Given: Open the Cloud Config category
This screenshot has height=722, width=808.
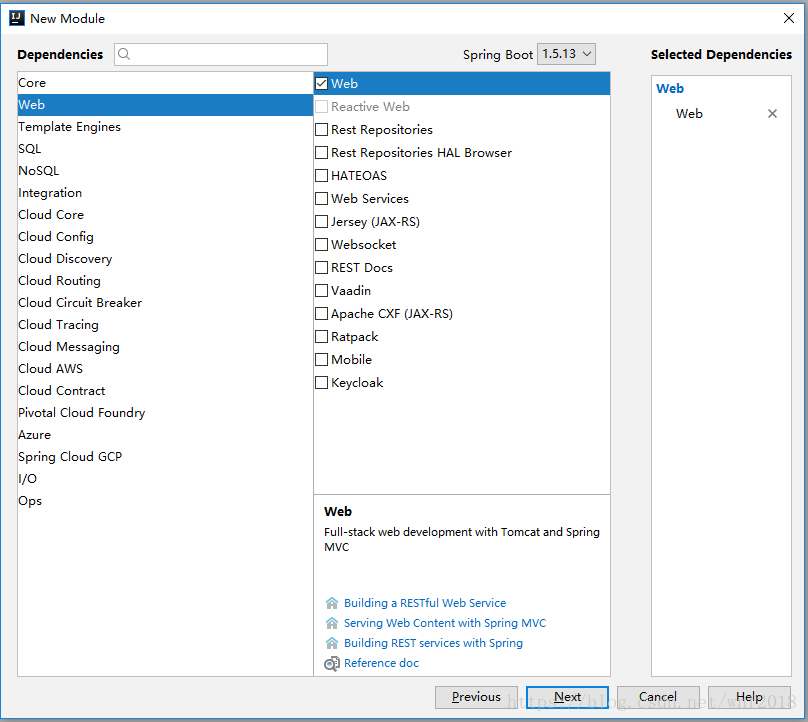Looking at the screenshot, I should (x=165, y=237).
